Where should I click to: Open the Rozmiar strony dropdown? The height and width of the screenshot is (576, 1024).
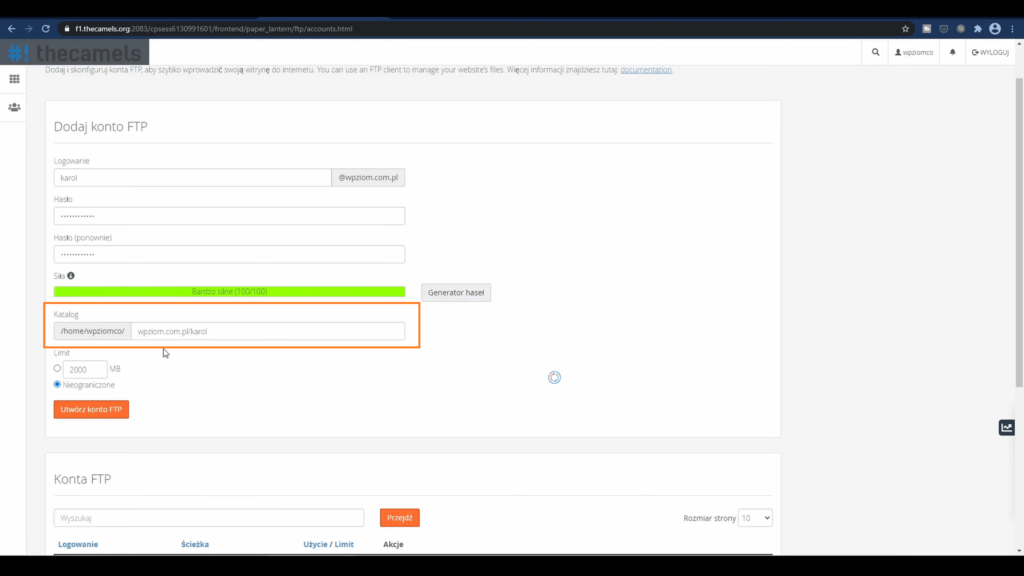coord(755,518)
